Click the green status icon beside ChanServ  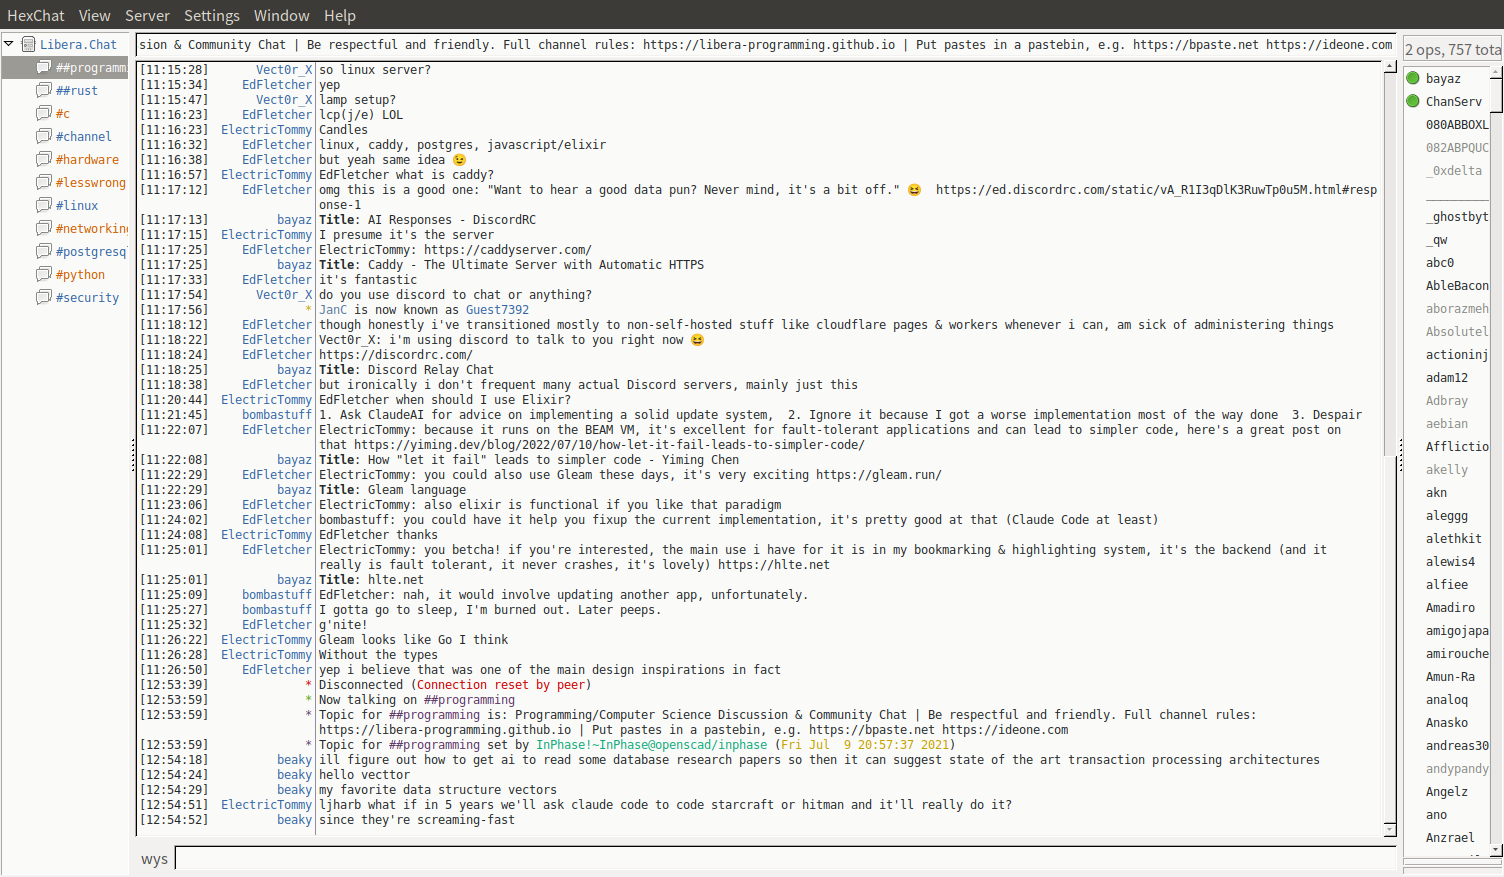1413,101
